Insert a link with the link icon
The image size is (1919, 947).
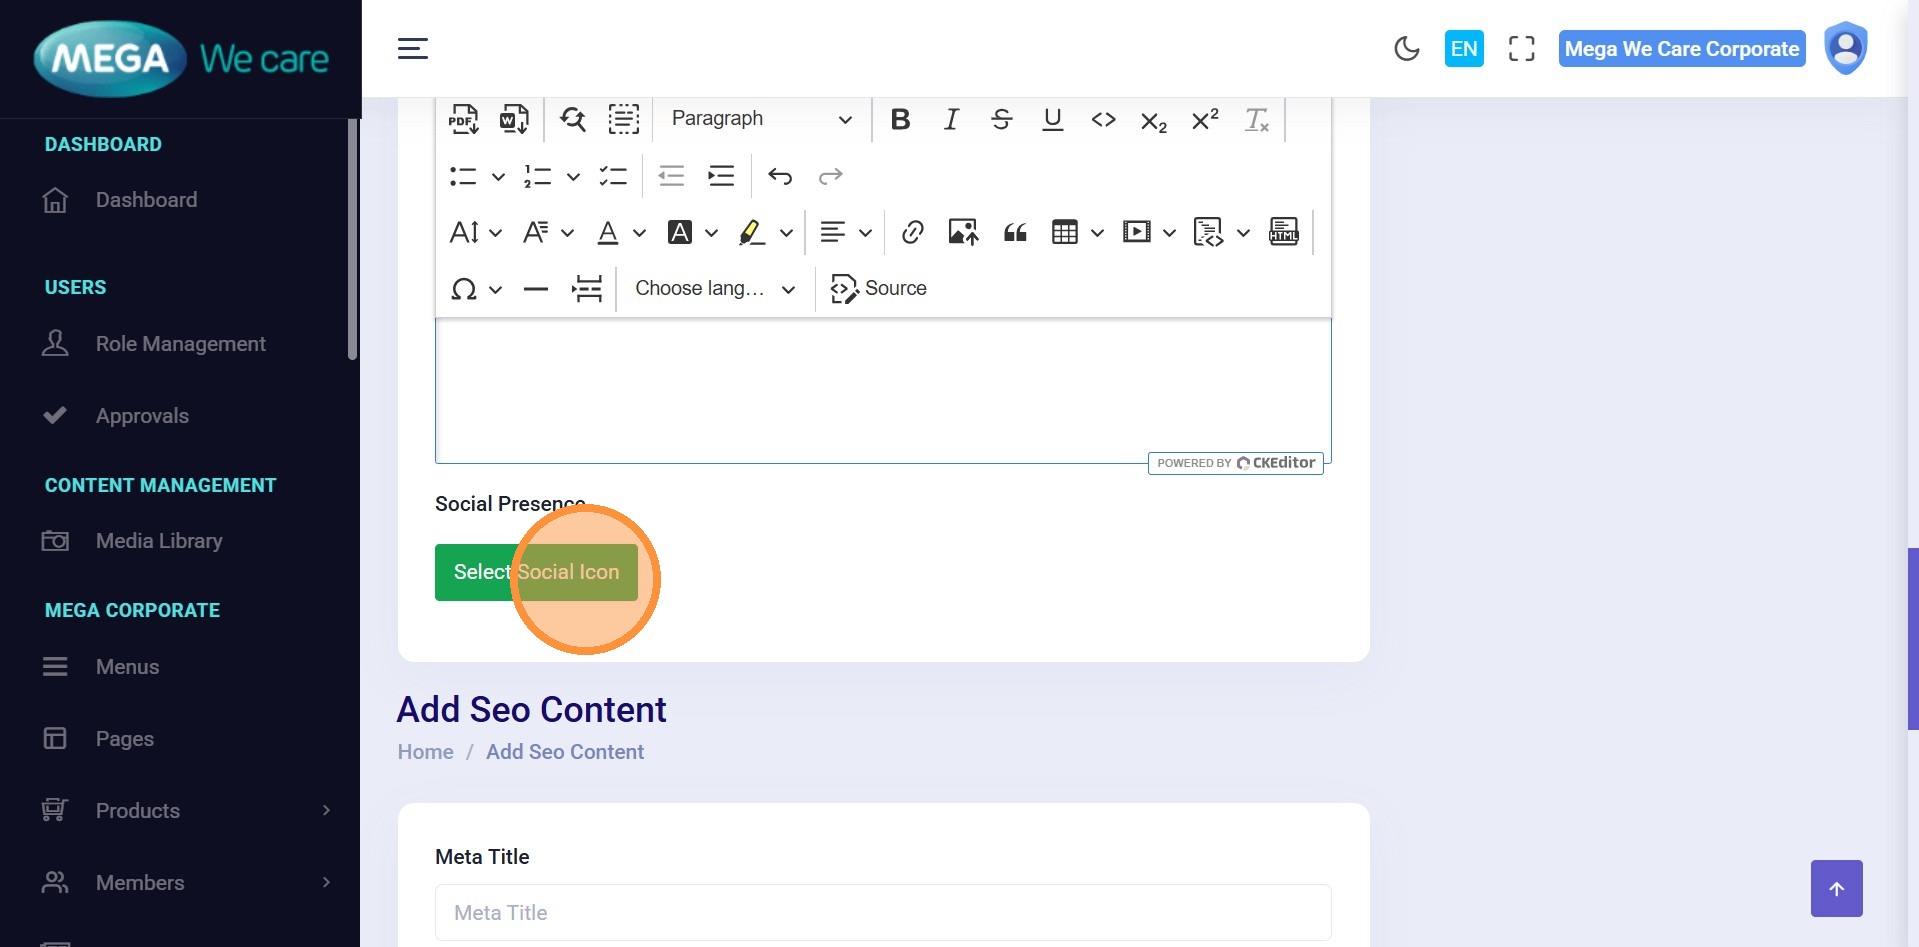912,233
